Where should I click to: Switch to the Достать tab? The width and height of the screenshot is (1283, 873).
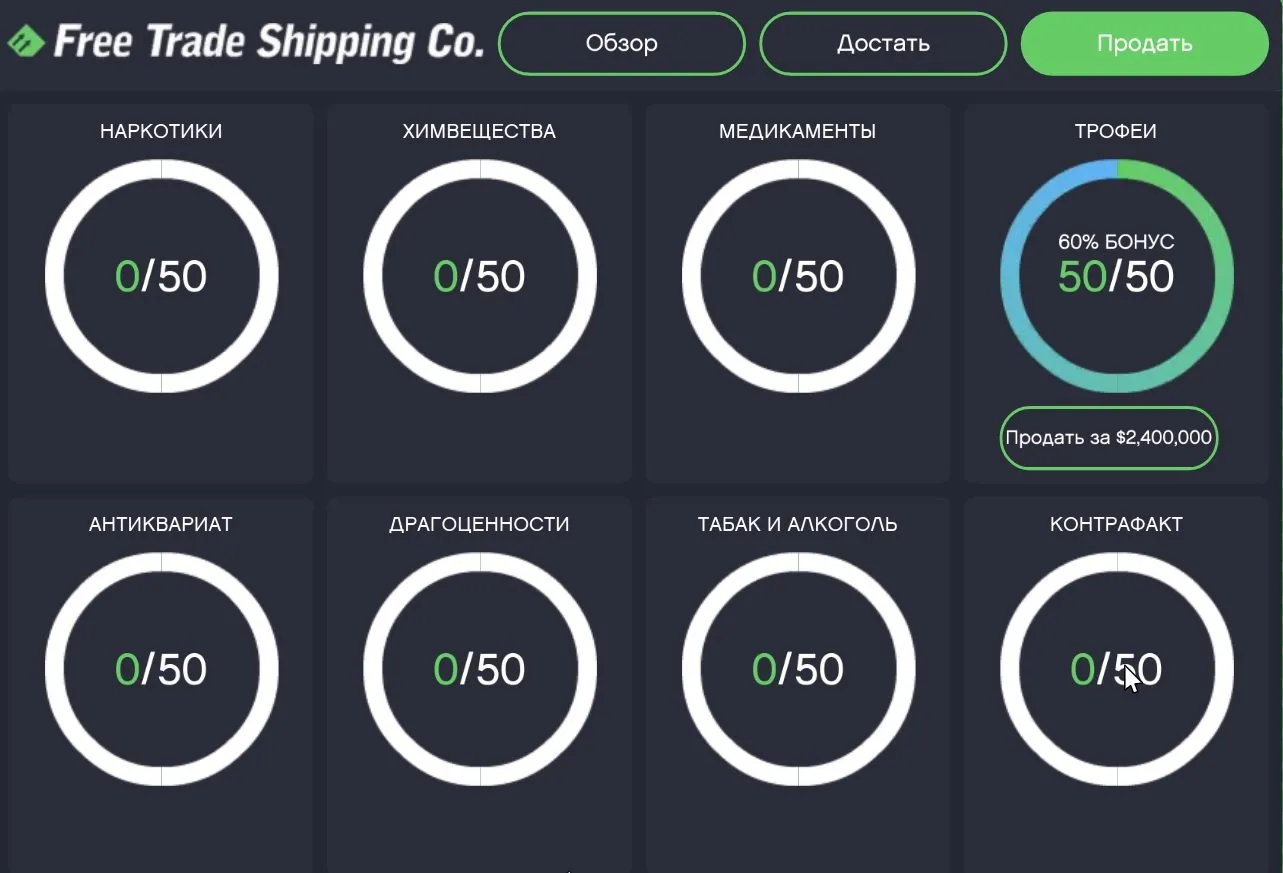(883, 44)
